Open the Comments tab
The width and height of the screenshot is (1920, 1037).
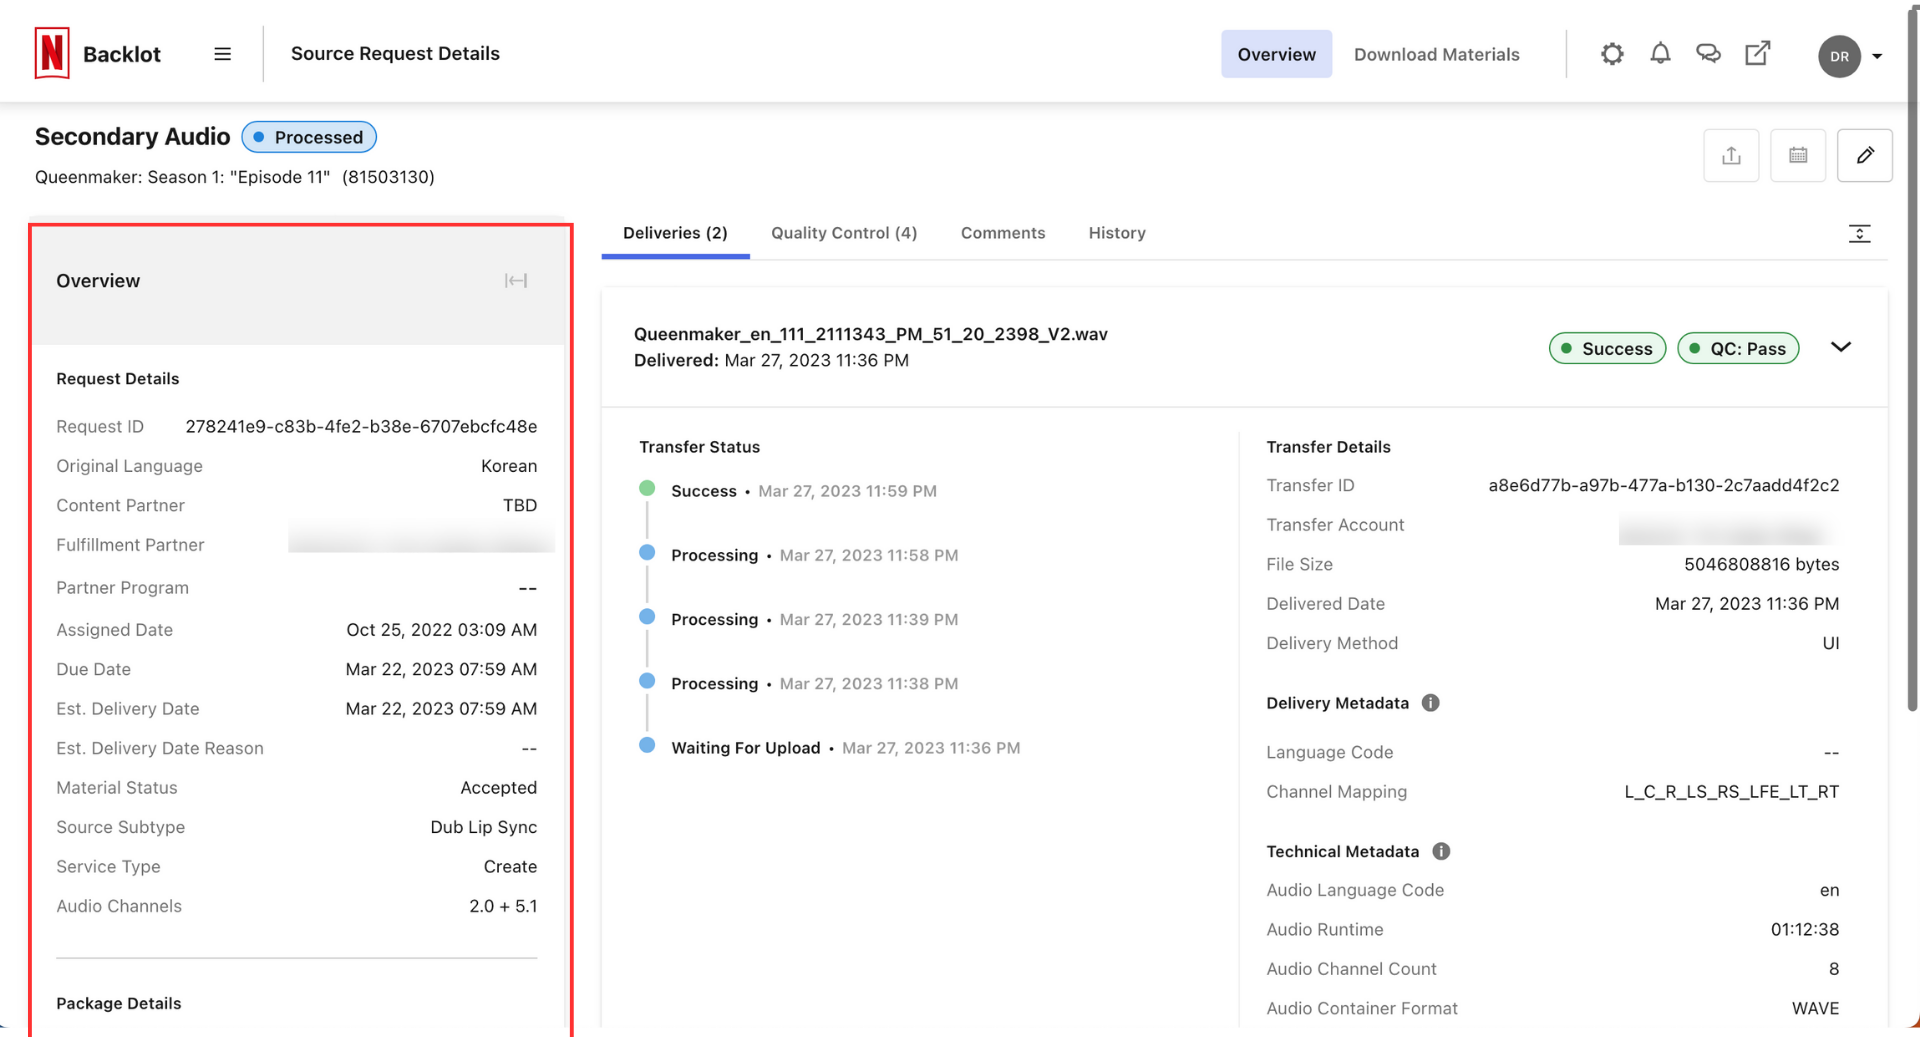[1003, 233]
